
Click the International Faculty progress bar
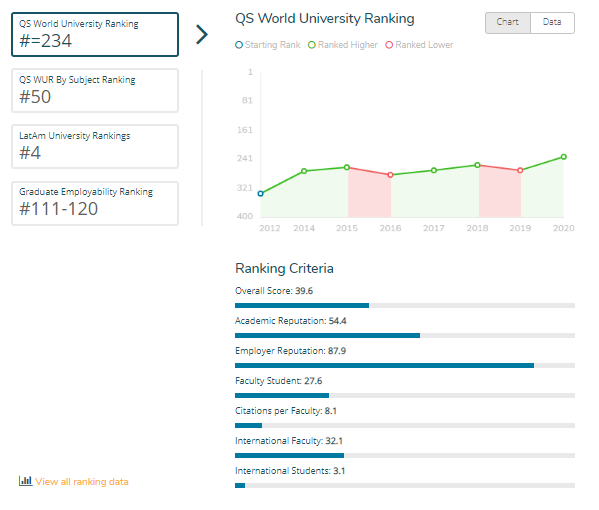pyautogui.click(x=405, y=455)
